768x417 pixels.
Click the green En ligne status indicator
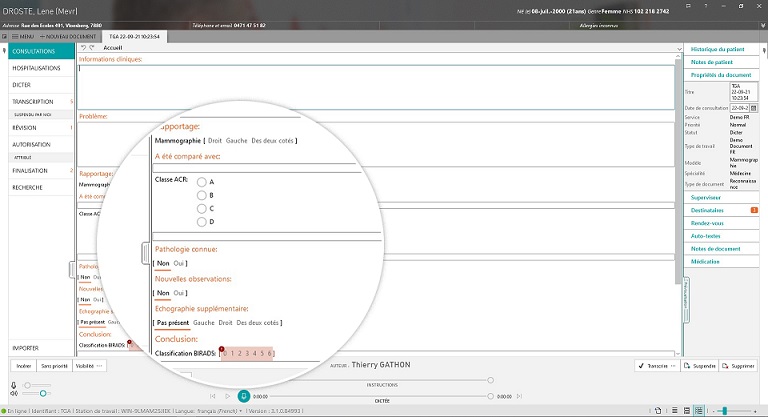[x=4, y=411]
